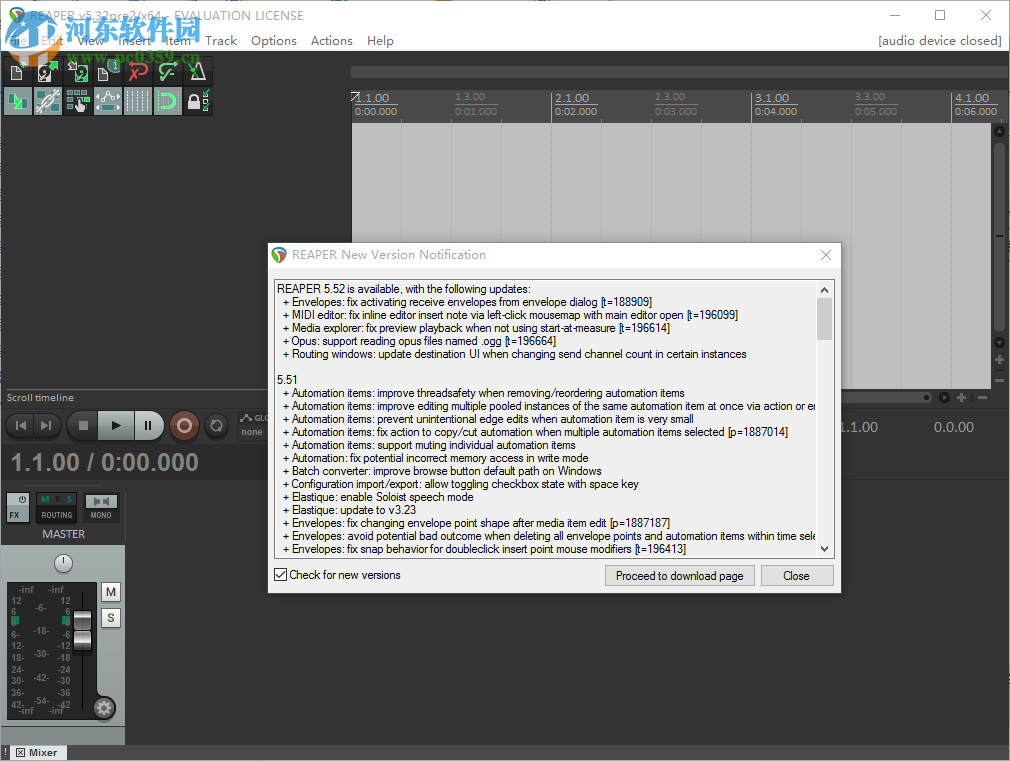
Task: Open the Actions menu
Action: click(332, 41)
